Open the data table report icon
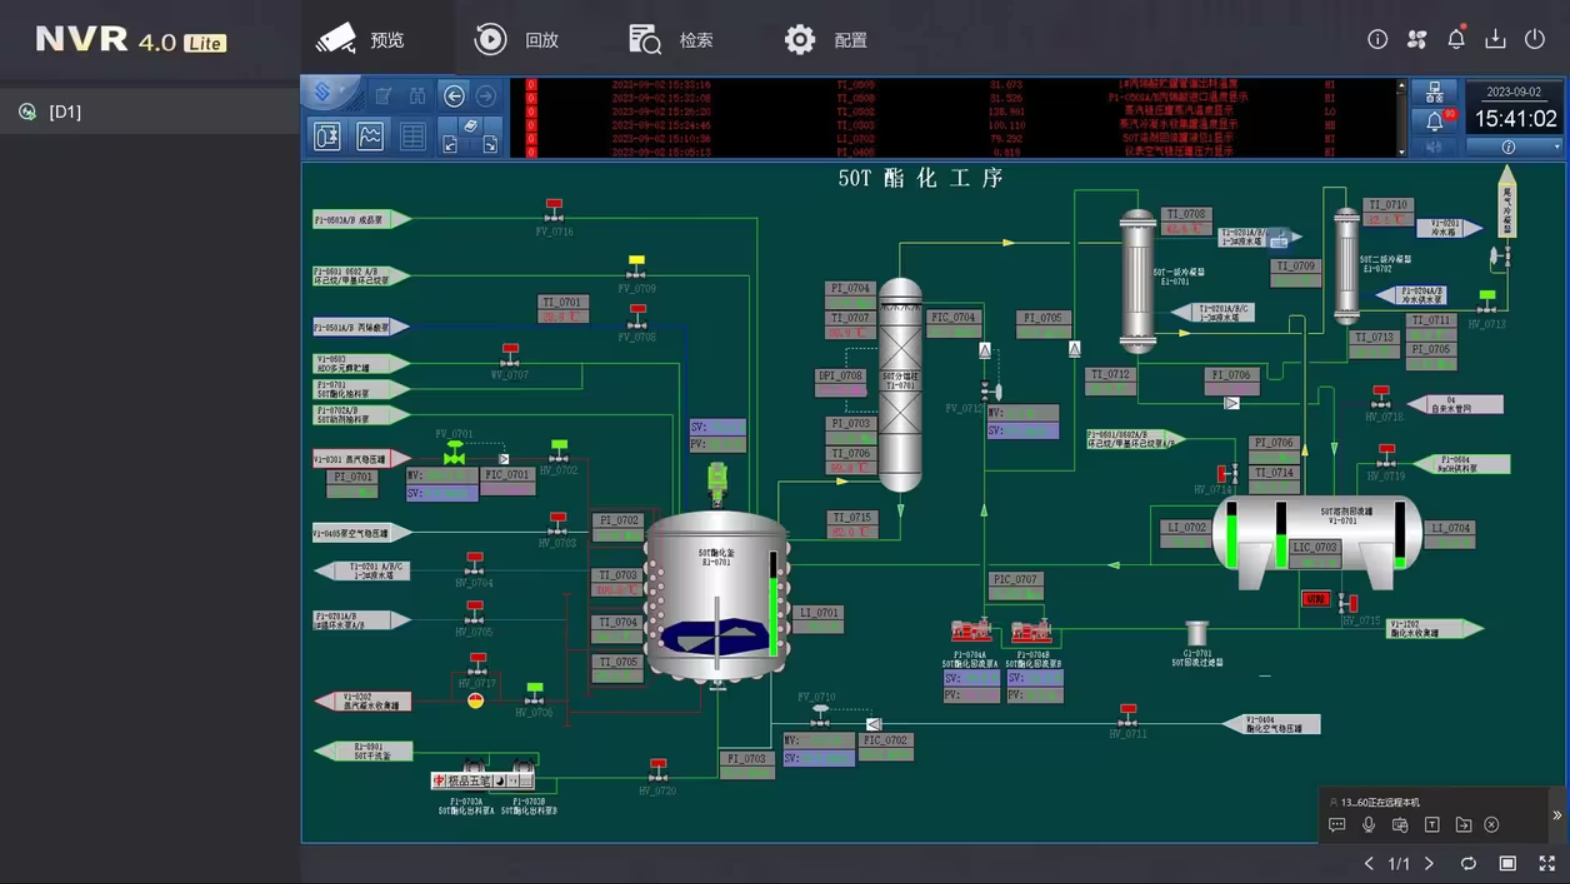 [412, 136]
